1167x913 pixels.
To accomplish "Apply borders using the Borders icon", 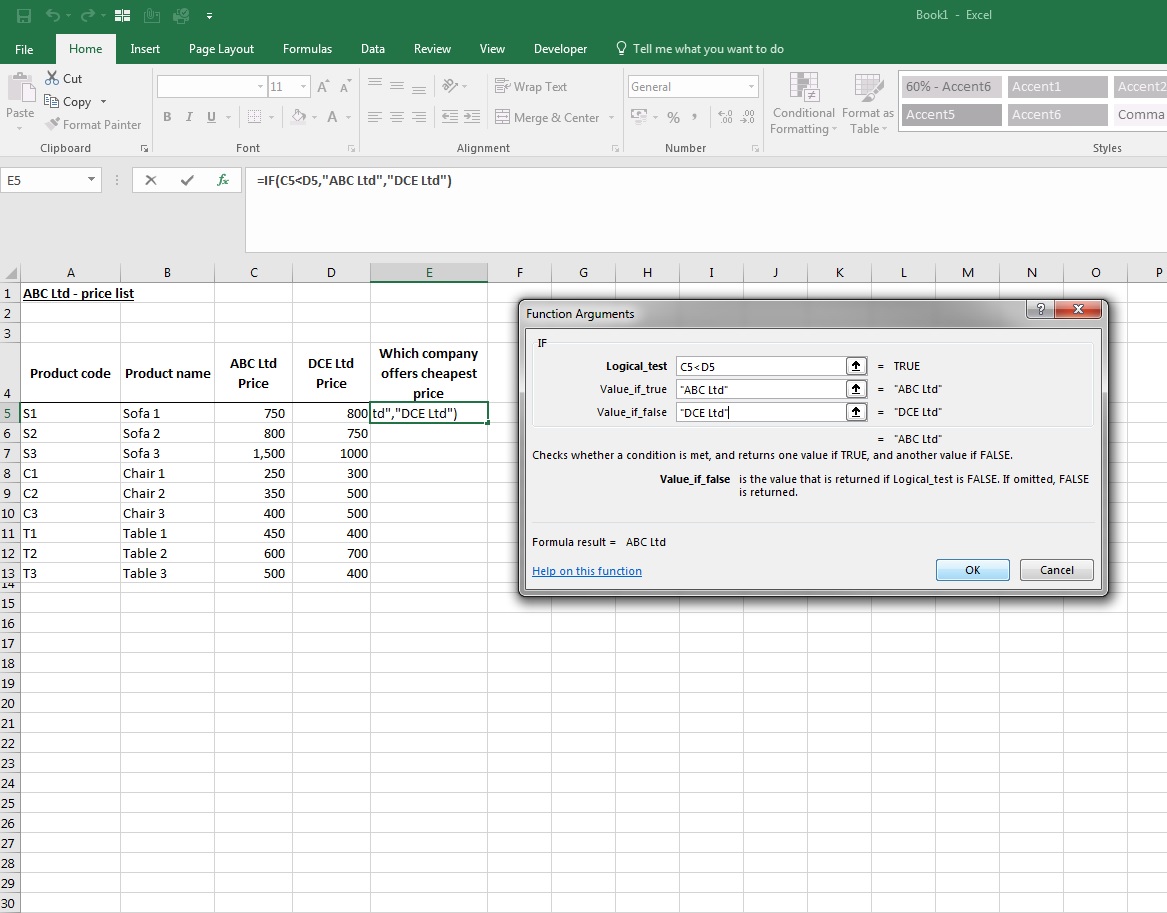I will point(255,117).
